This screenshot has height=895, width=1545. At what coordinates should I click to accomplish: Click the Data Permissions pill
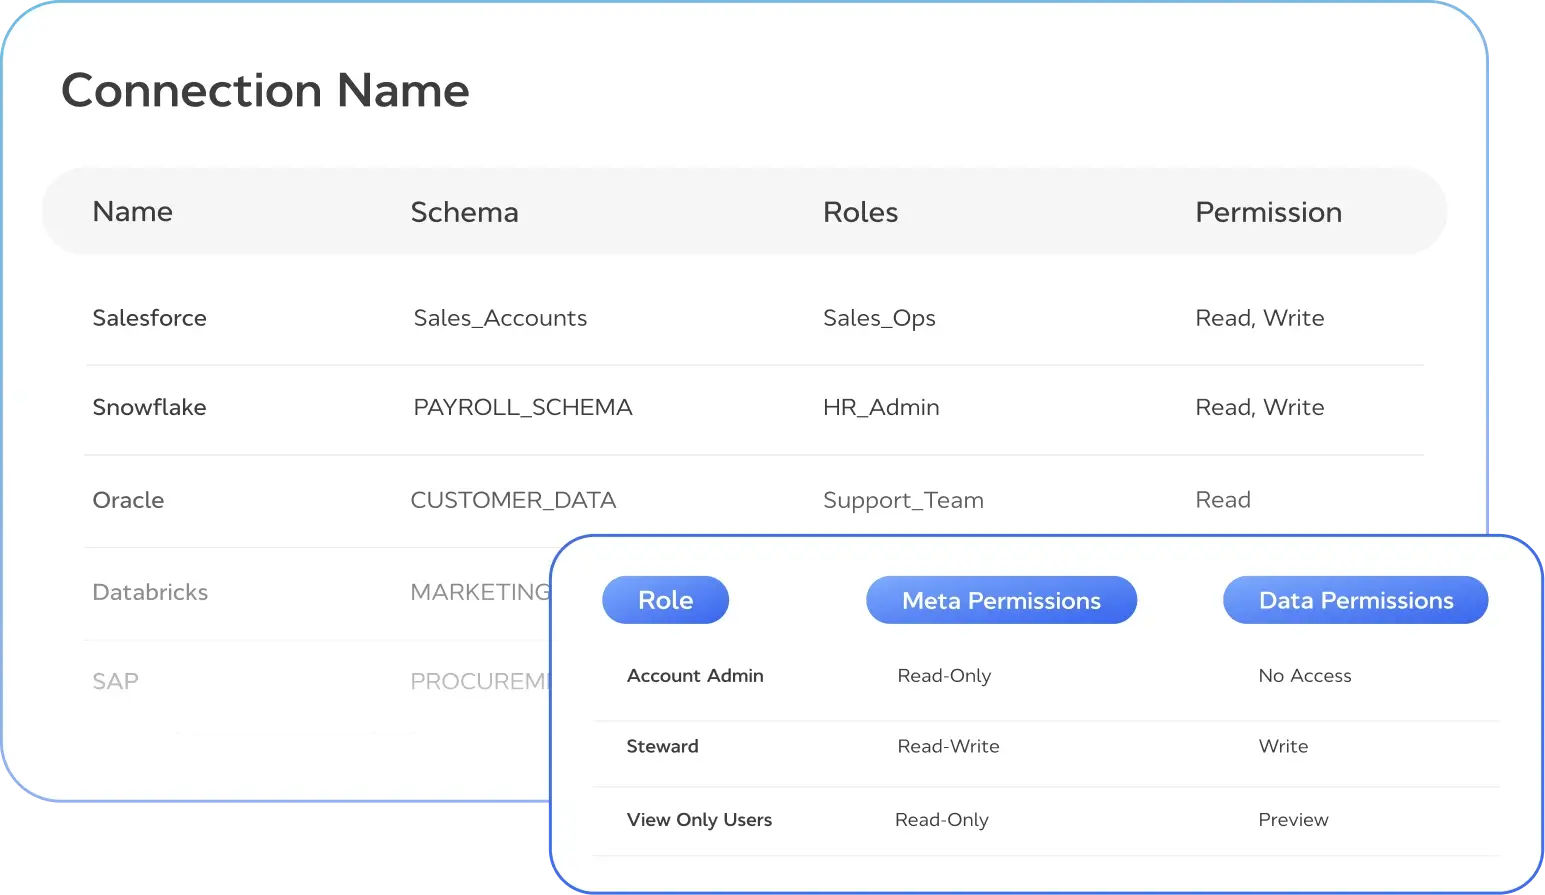click(x=1355, y=600)
